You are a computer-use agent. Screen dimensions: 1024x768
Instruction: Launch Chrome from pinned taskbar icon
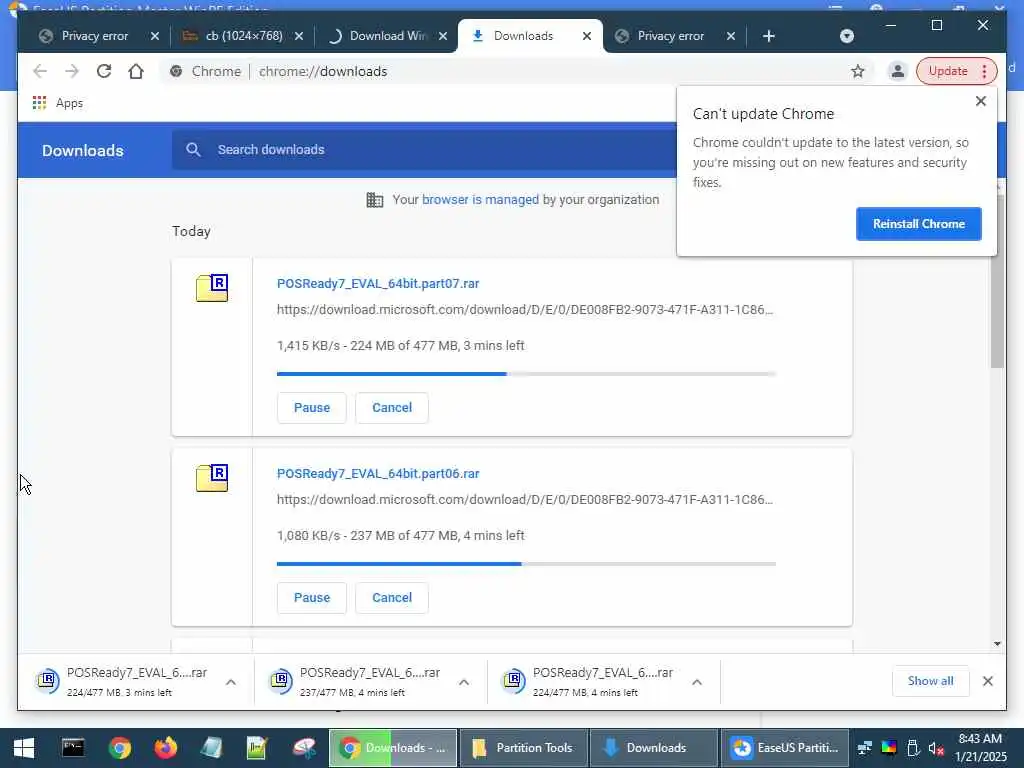(x=120, y=748)
